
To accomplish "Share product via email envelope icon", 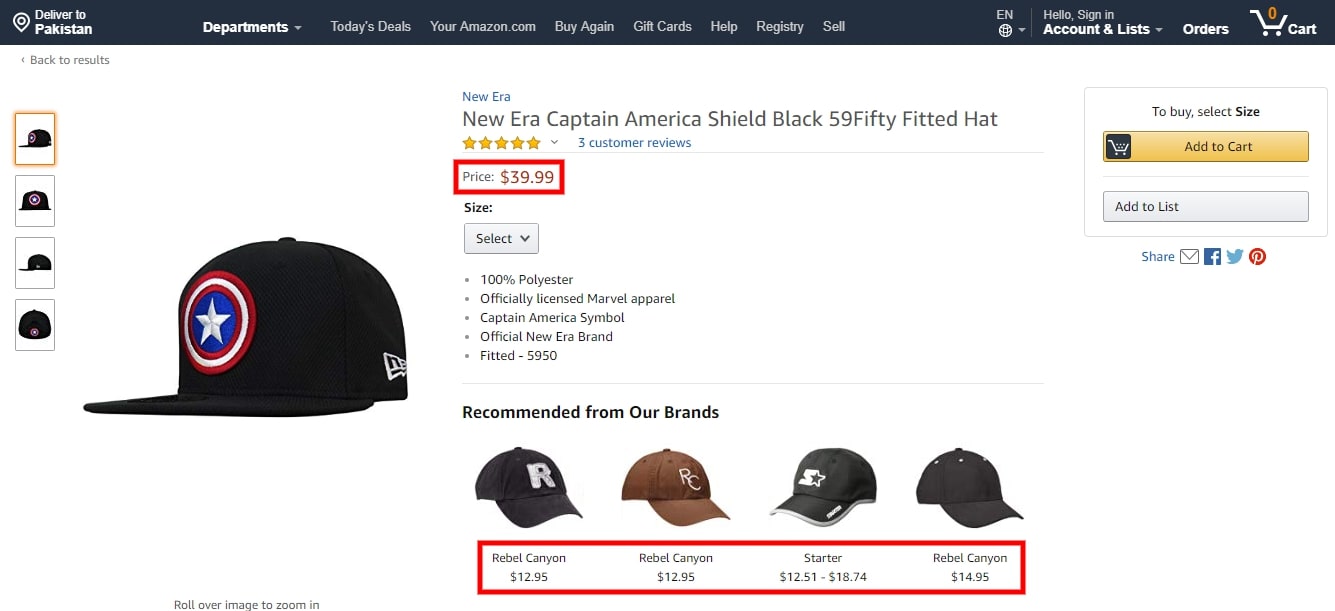I will [1189, 257].
